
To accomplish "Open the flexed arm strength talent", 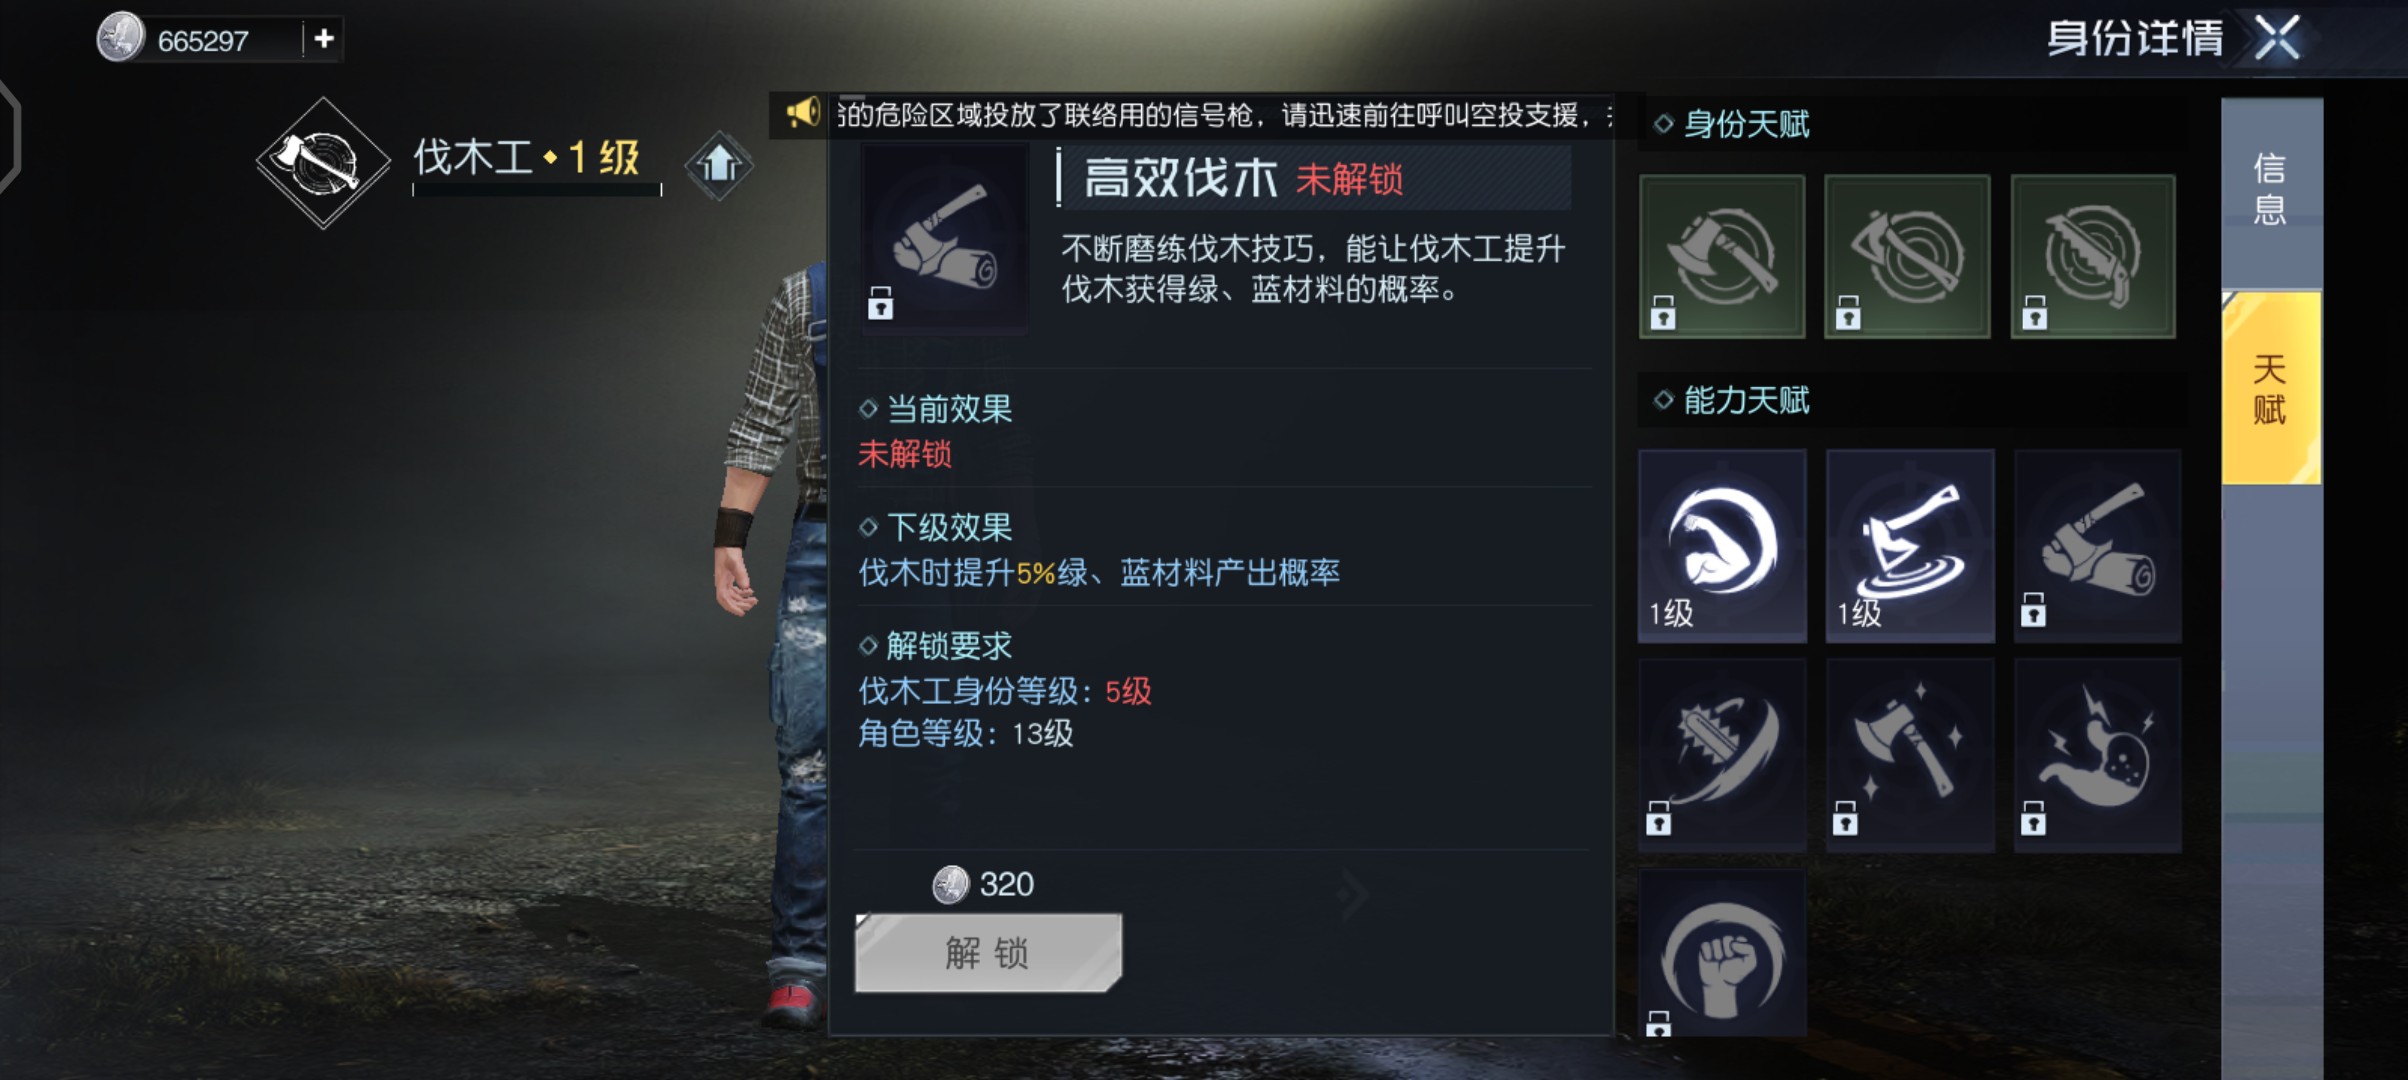I will [x=1722, y=546].
